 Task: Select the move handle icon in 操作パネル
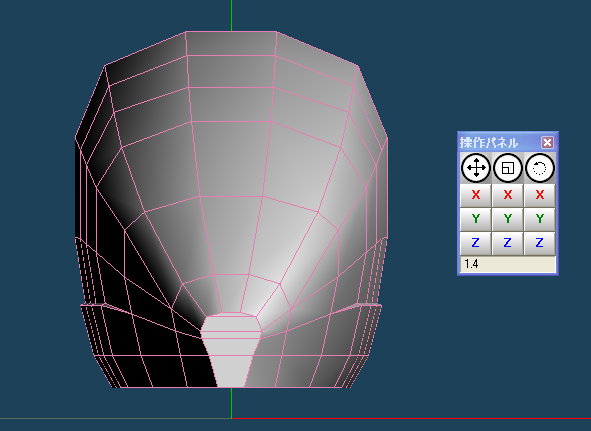(476, 168)
